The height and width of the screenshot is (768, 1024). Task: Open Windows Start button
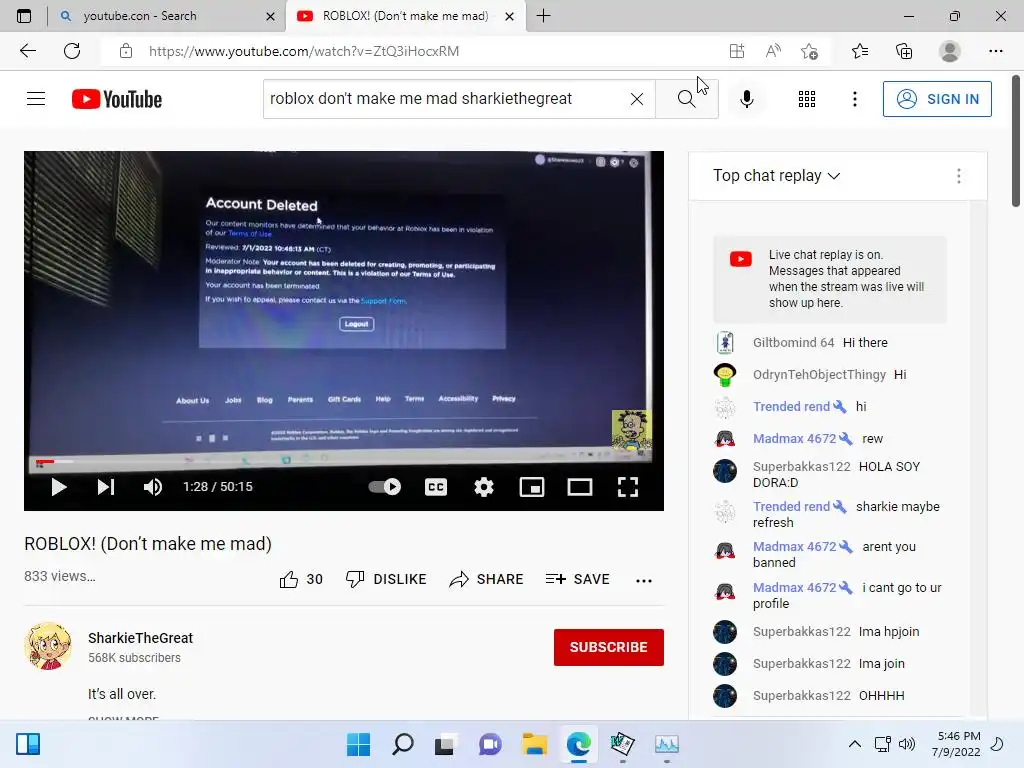pyautogui.click(x=358, y=744)
